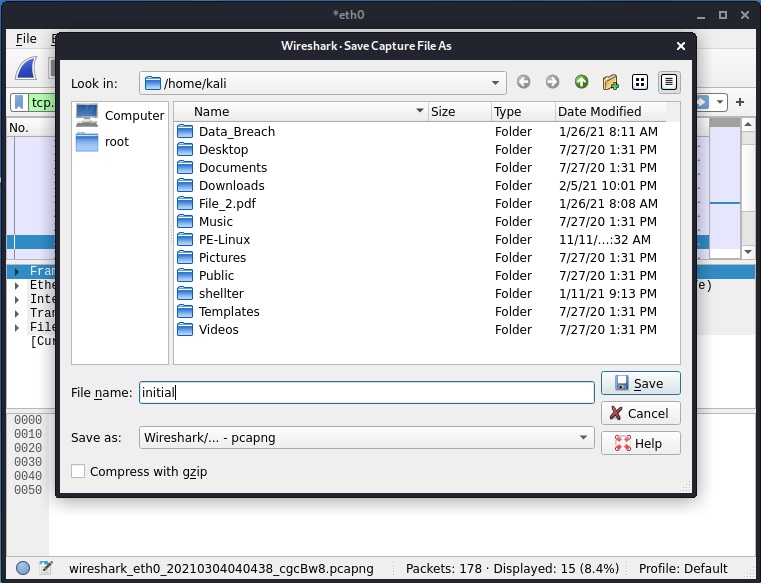Click the expert information circle in status bar
The width and height of the screenshot is (761, 583).
point(23,567)
